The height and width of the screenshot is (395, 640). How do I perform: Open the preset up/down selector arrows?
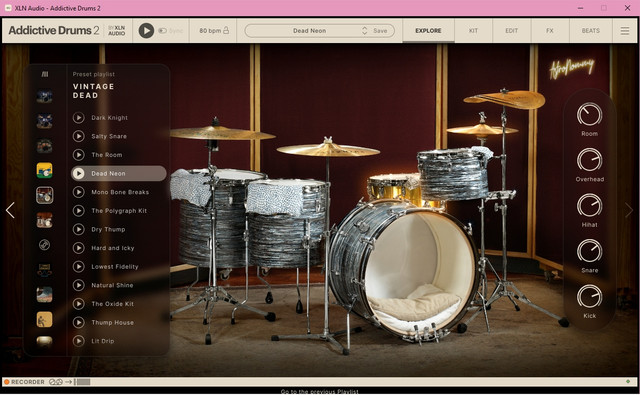point(364,31)
